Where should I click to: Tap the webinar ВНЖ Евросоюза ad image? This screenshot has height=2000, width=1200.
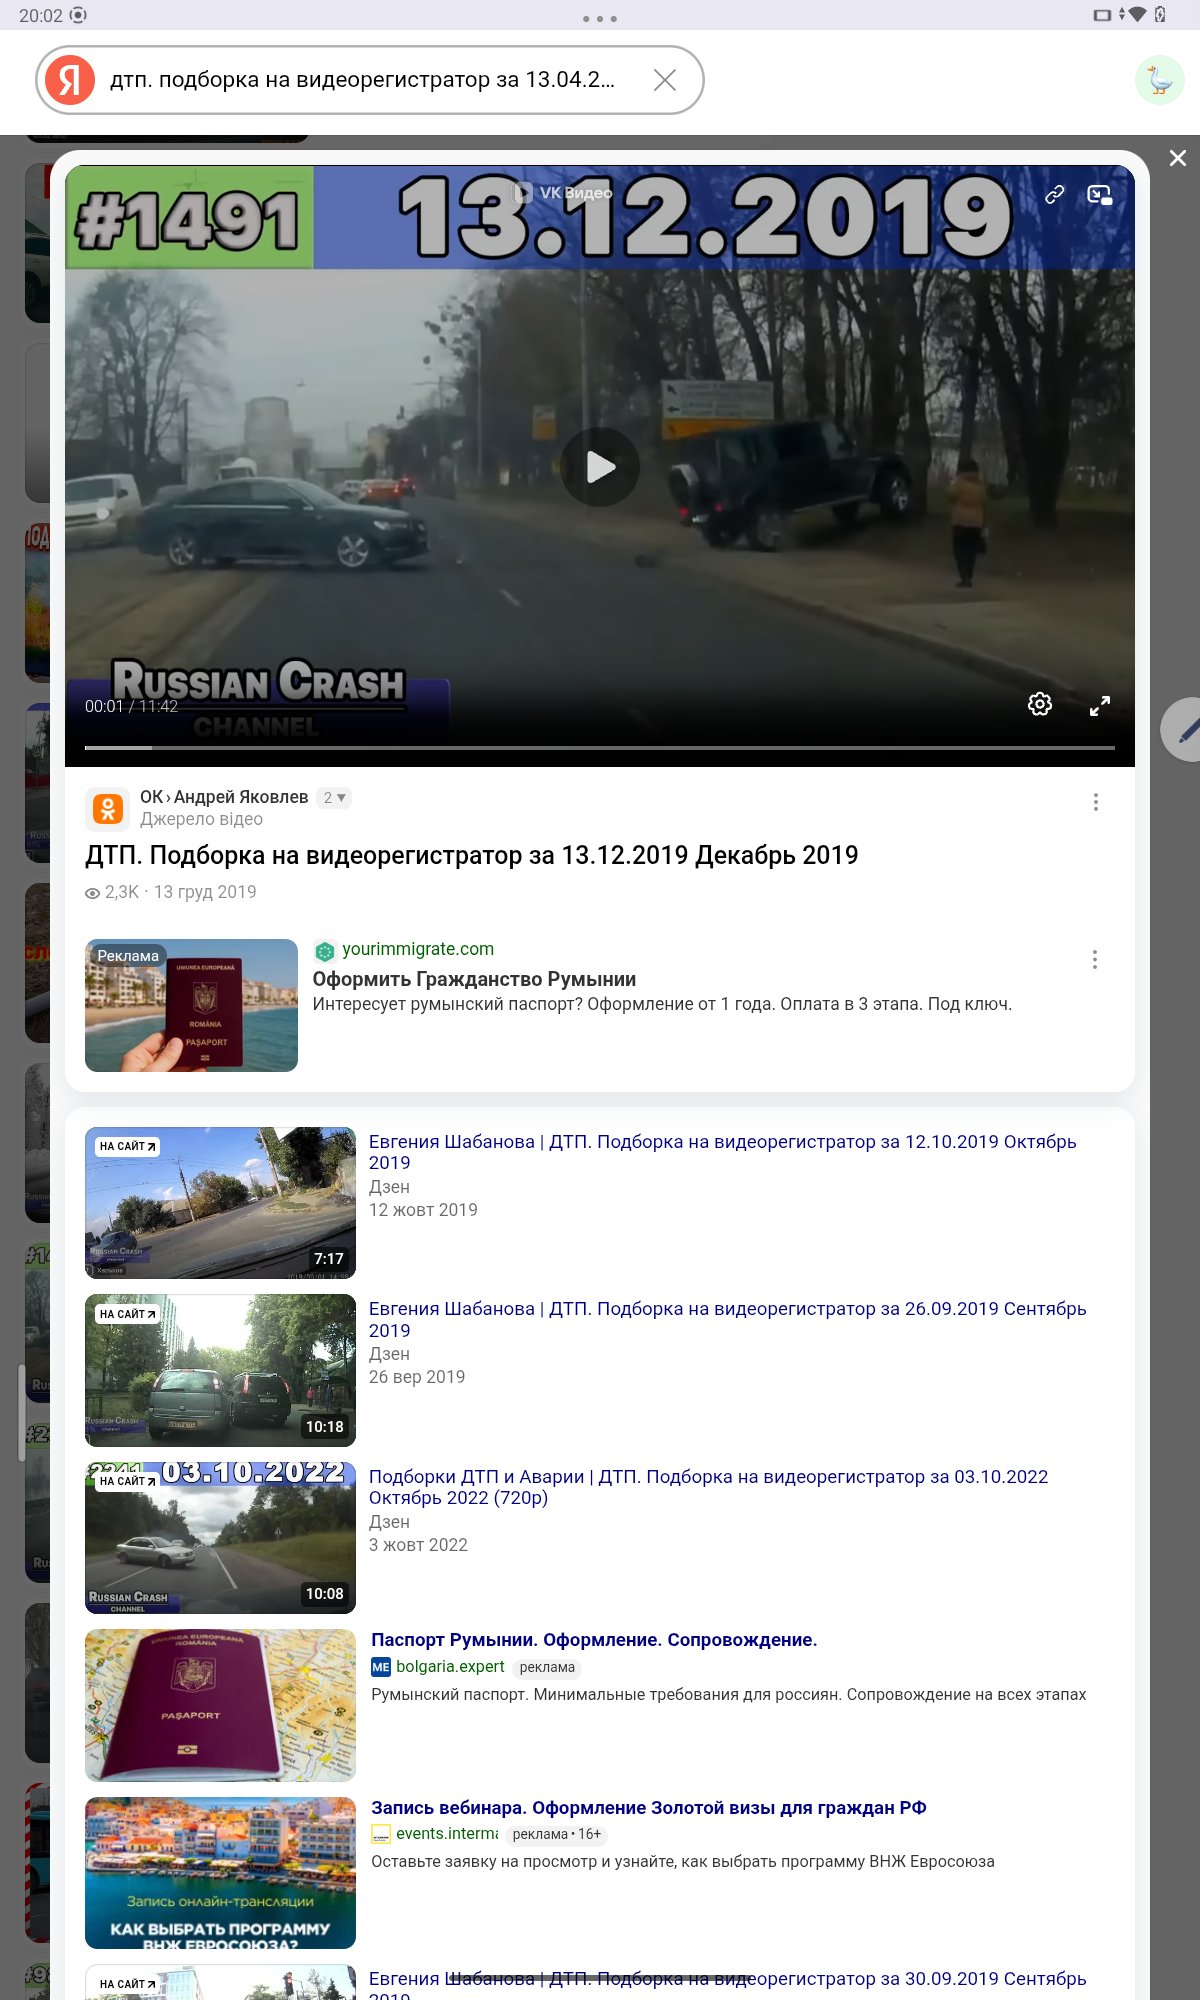coord(220,1873)
